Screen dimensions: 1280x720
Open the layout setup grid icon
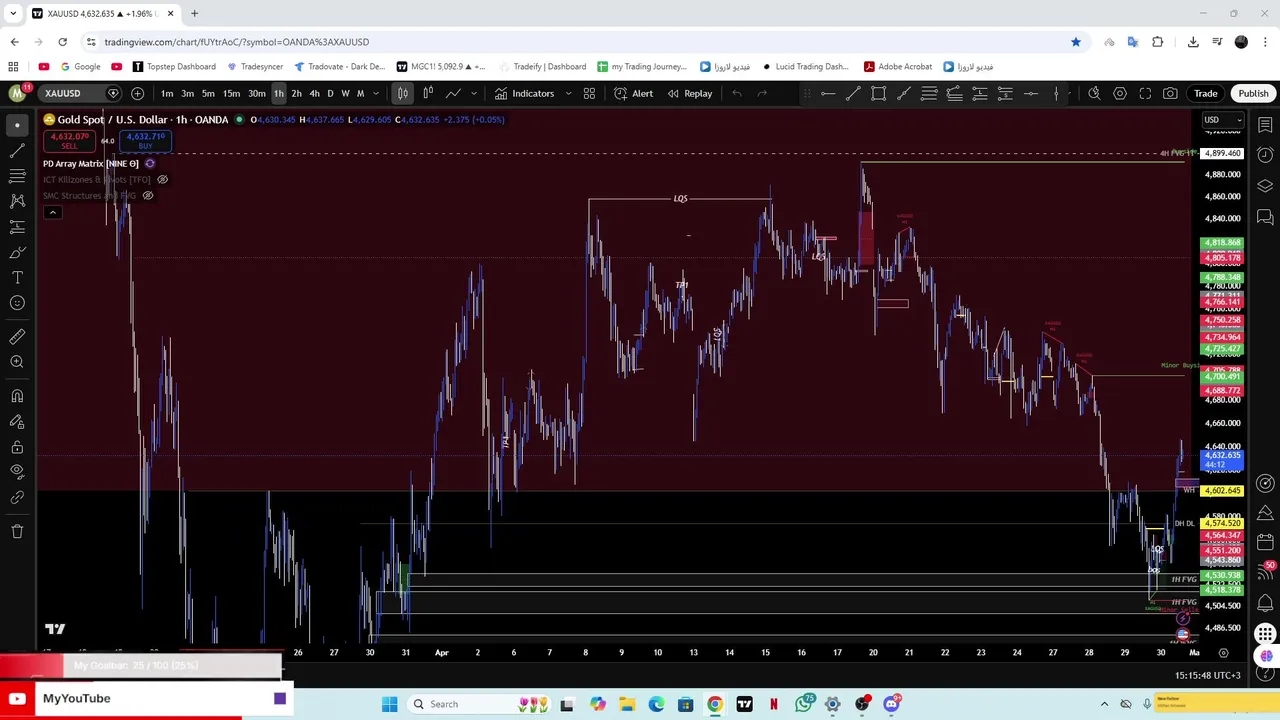click(x=589, y=93)
